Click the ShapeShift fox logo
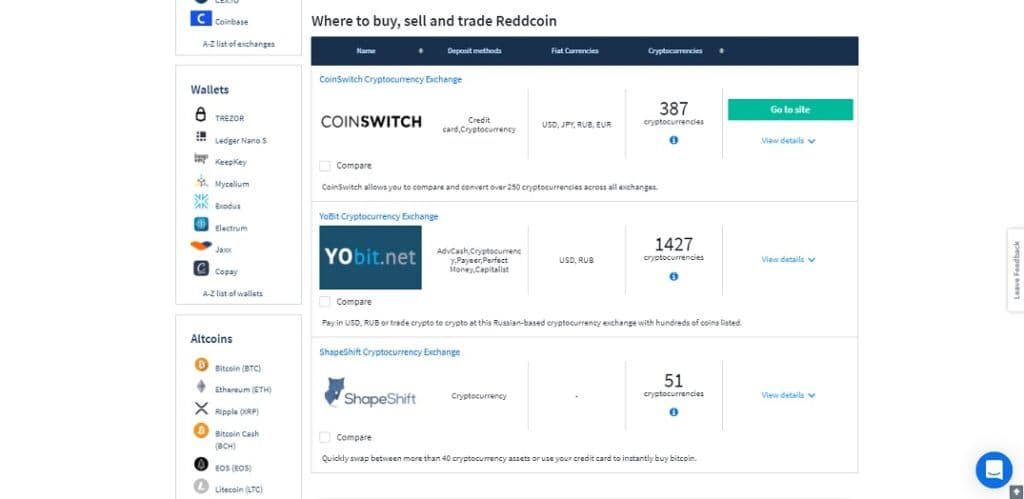1024x499 pixels. (370, 393)
